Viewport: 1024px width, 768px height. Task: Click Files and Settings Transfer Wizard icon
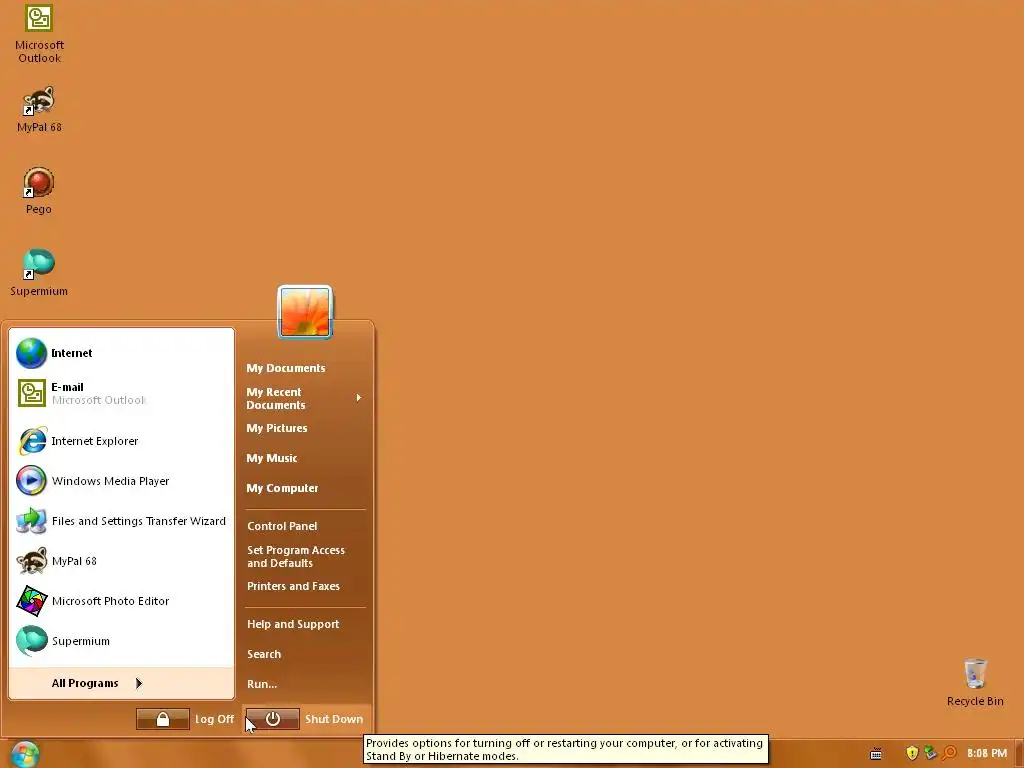tap(31, 521)
